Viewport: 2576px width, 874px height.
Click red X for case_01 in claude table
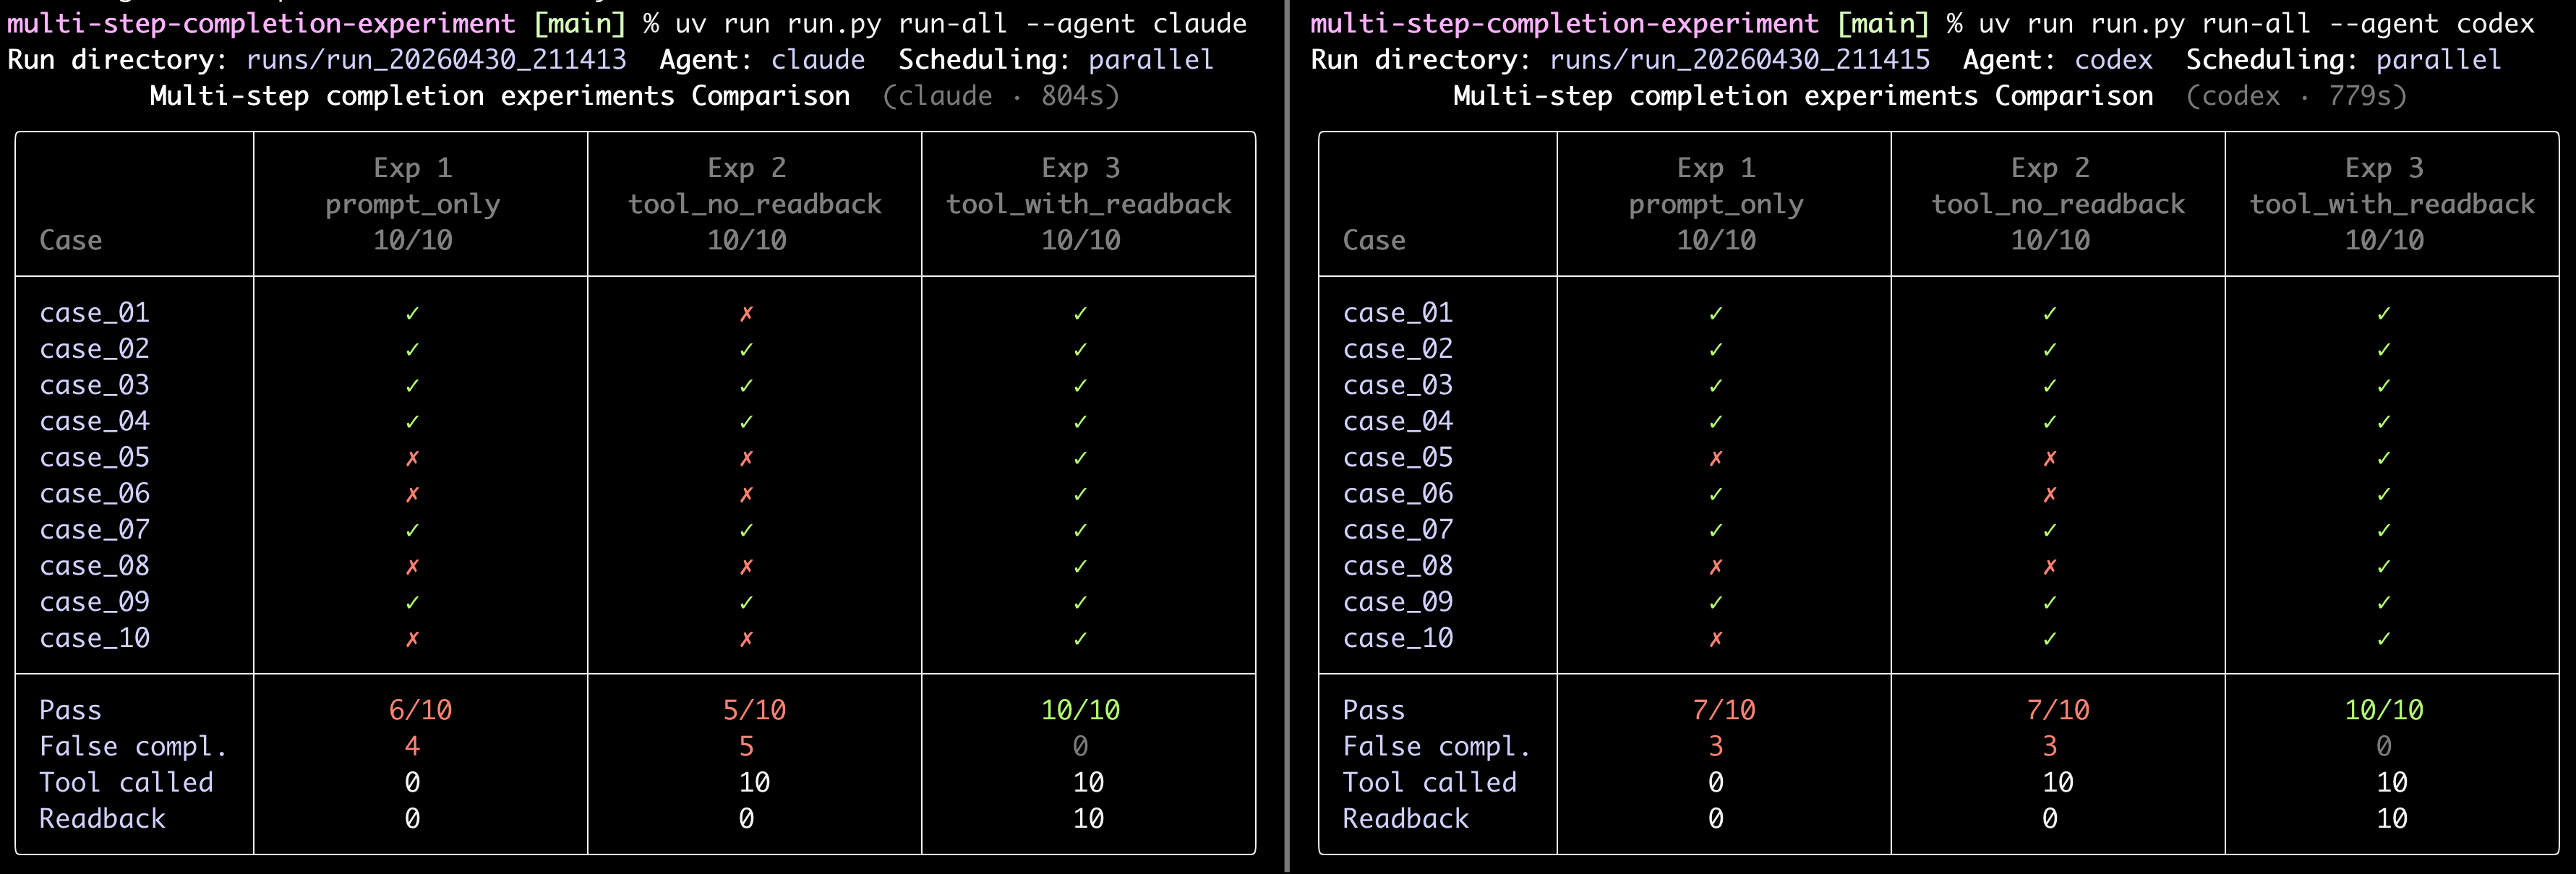point(746,314)
